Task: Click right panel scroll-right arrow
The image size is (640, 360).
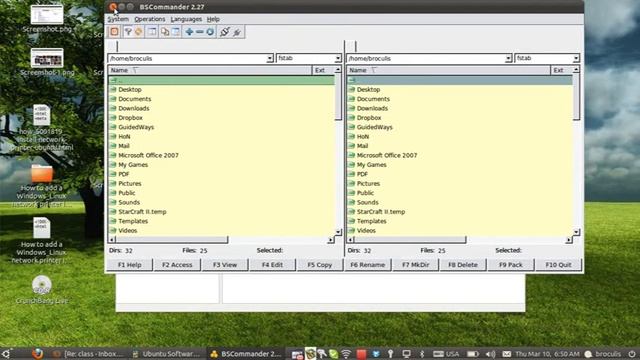Action: [x=569, y=240]
